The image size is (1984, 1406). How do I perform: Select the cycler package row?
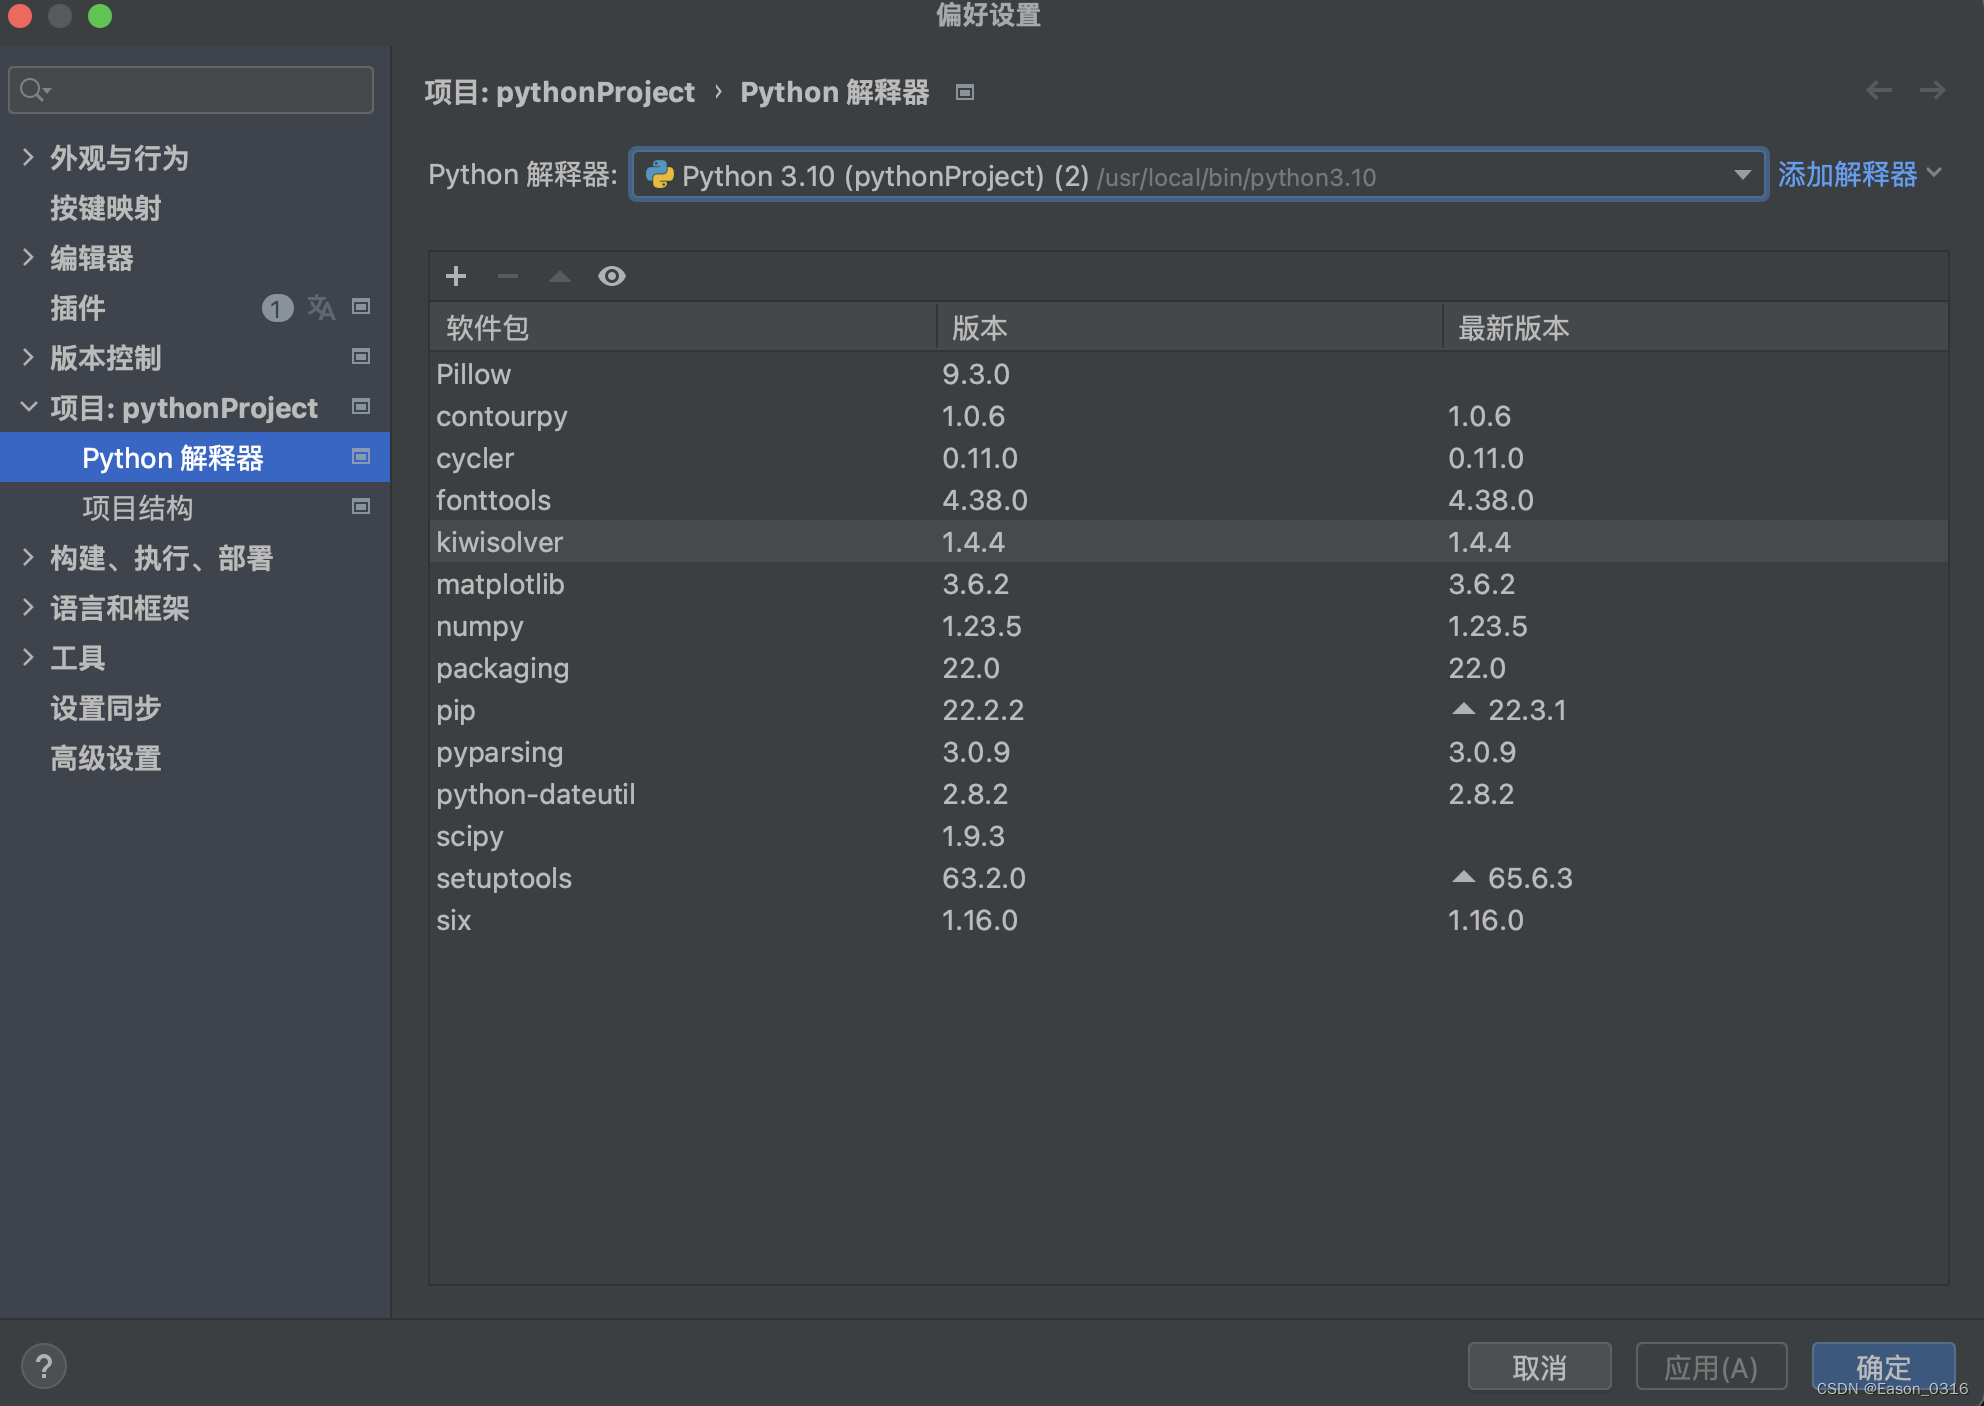[x=1189, y=458]
